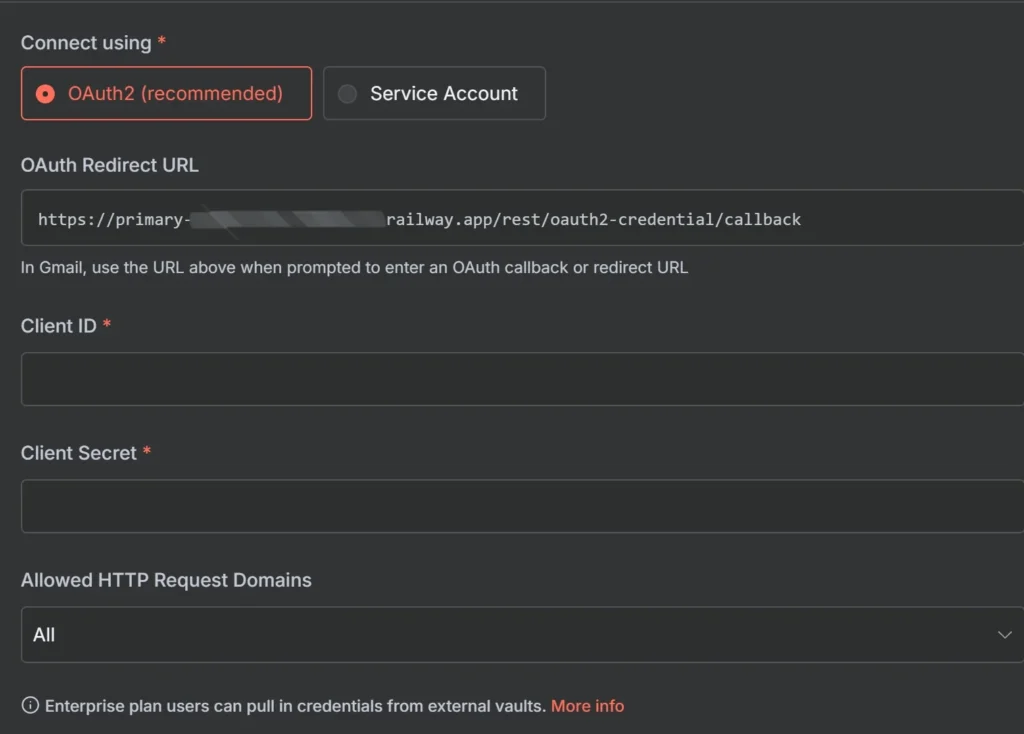Focus the Client ID input field
Image resolution: width=1024 pixels, height=734 pixels.
tap(520, 379)
